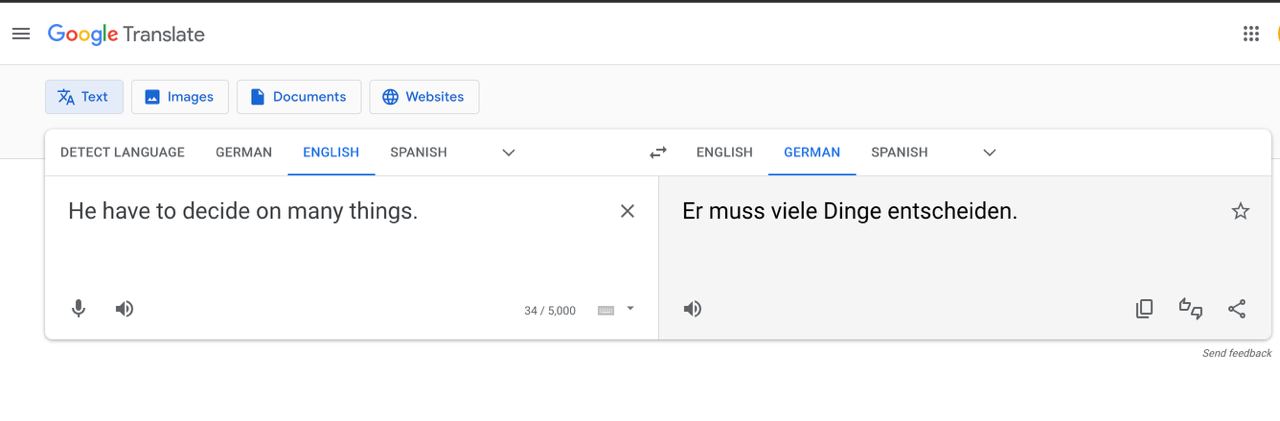1280x421 pixels.
Task: Switch to Images translation mode
Action: click(180, 97)
